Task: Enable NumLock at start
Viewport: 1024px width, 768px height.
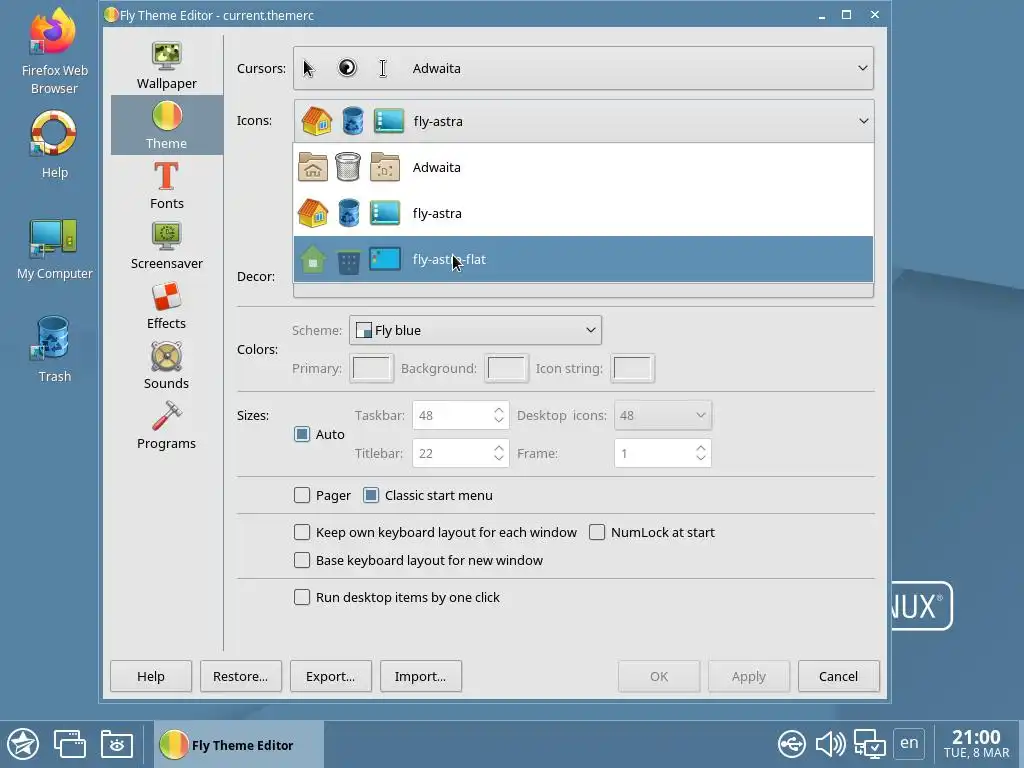Action: (x=597, y=532)
